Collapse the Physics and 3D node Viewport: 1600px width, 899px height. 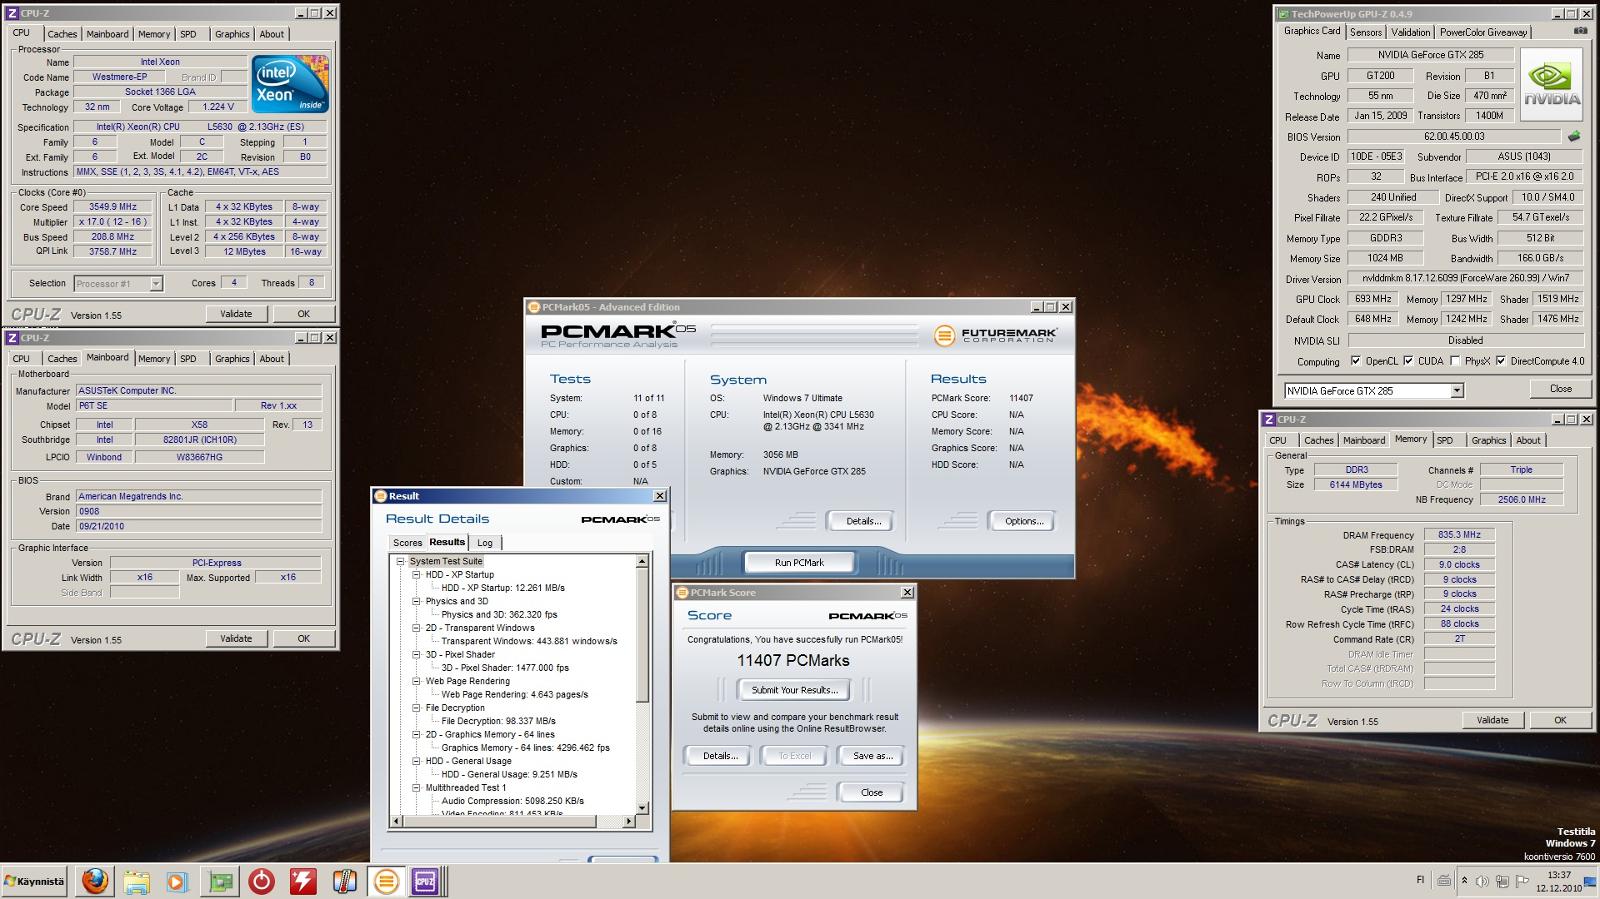(x=417, y=601)
